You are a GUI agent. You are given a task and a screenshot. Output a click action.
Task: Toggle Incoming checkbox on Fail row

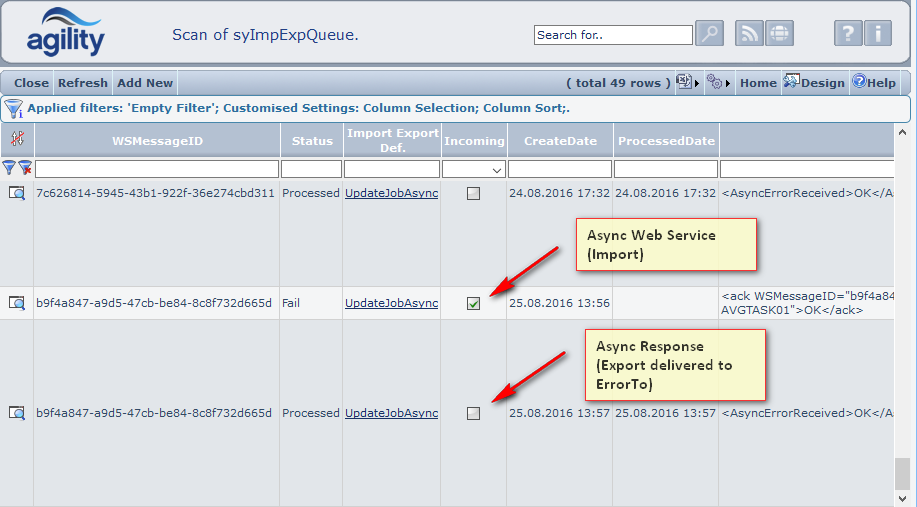(473, 304)
